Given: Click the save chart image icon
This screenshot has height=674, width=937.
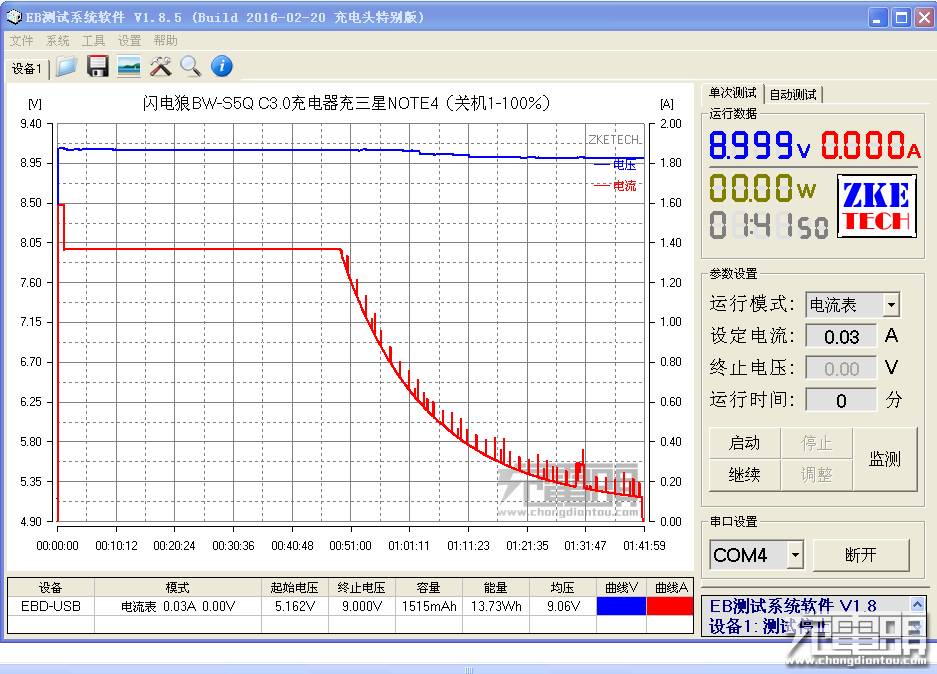Looking at the screenshot, I should coord(129,66).
